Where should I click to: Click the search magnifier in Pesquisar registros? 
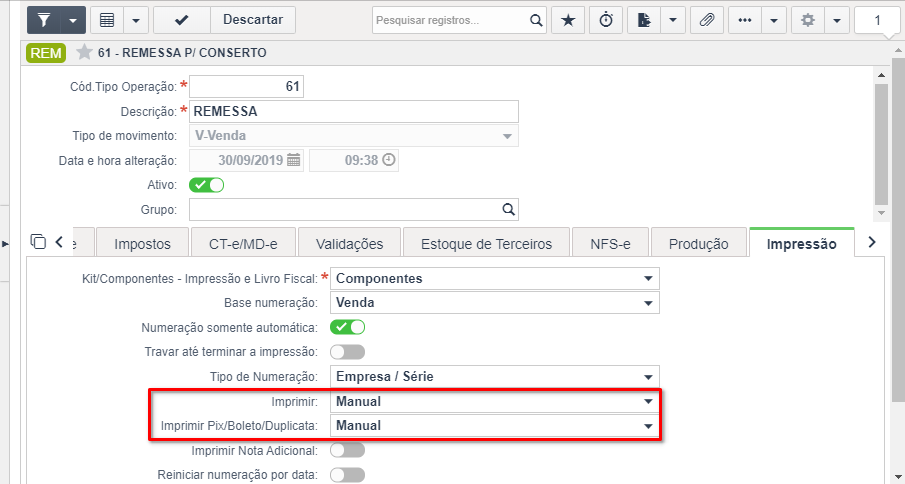[x=536, y=20]
